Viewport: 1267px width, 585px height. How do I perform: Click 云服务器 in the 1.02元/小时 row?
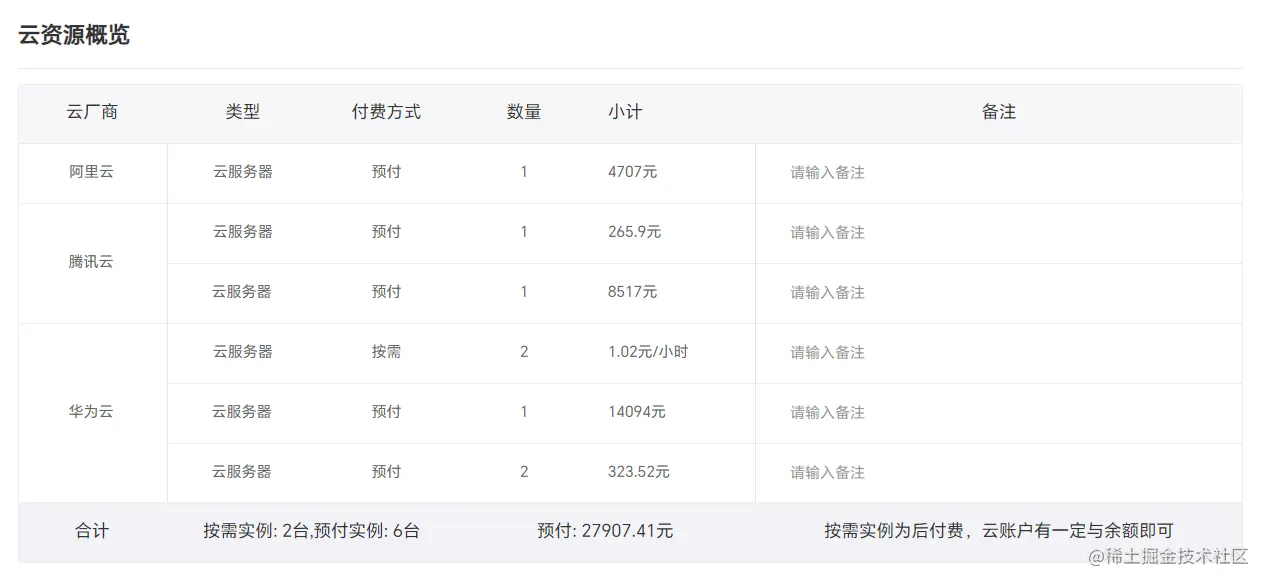[x=243, y=352]
